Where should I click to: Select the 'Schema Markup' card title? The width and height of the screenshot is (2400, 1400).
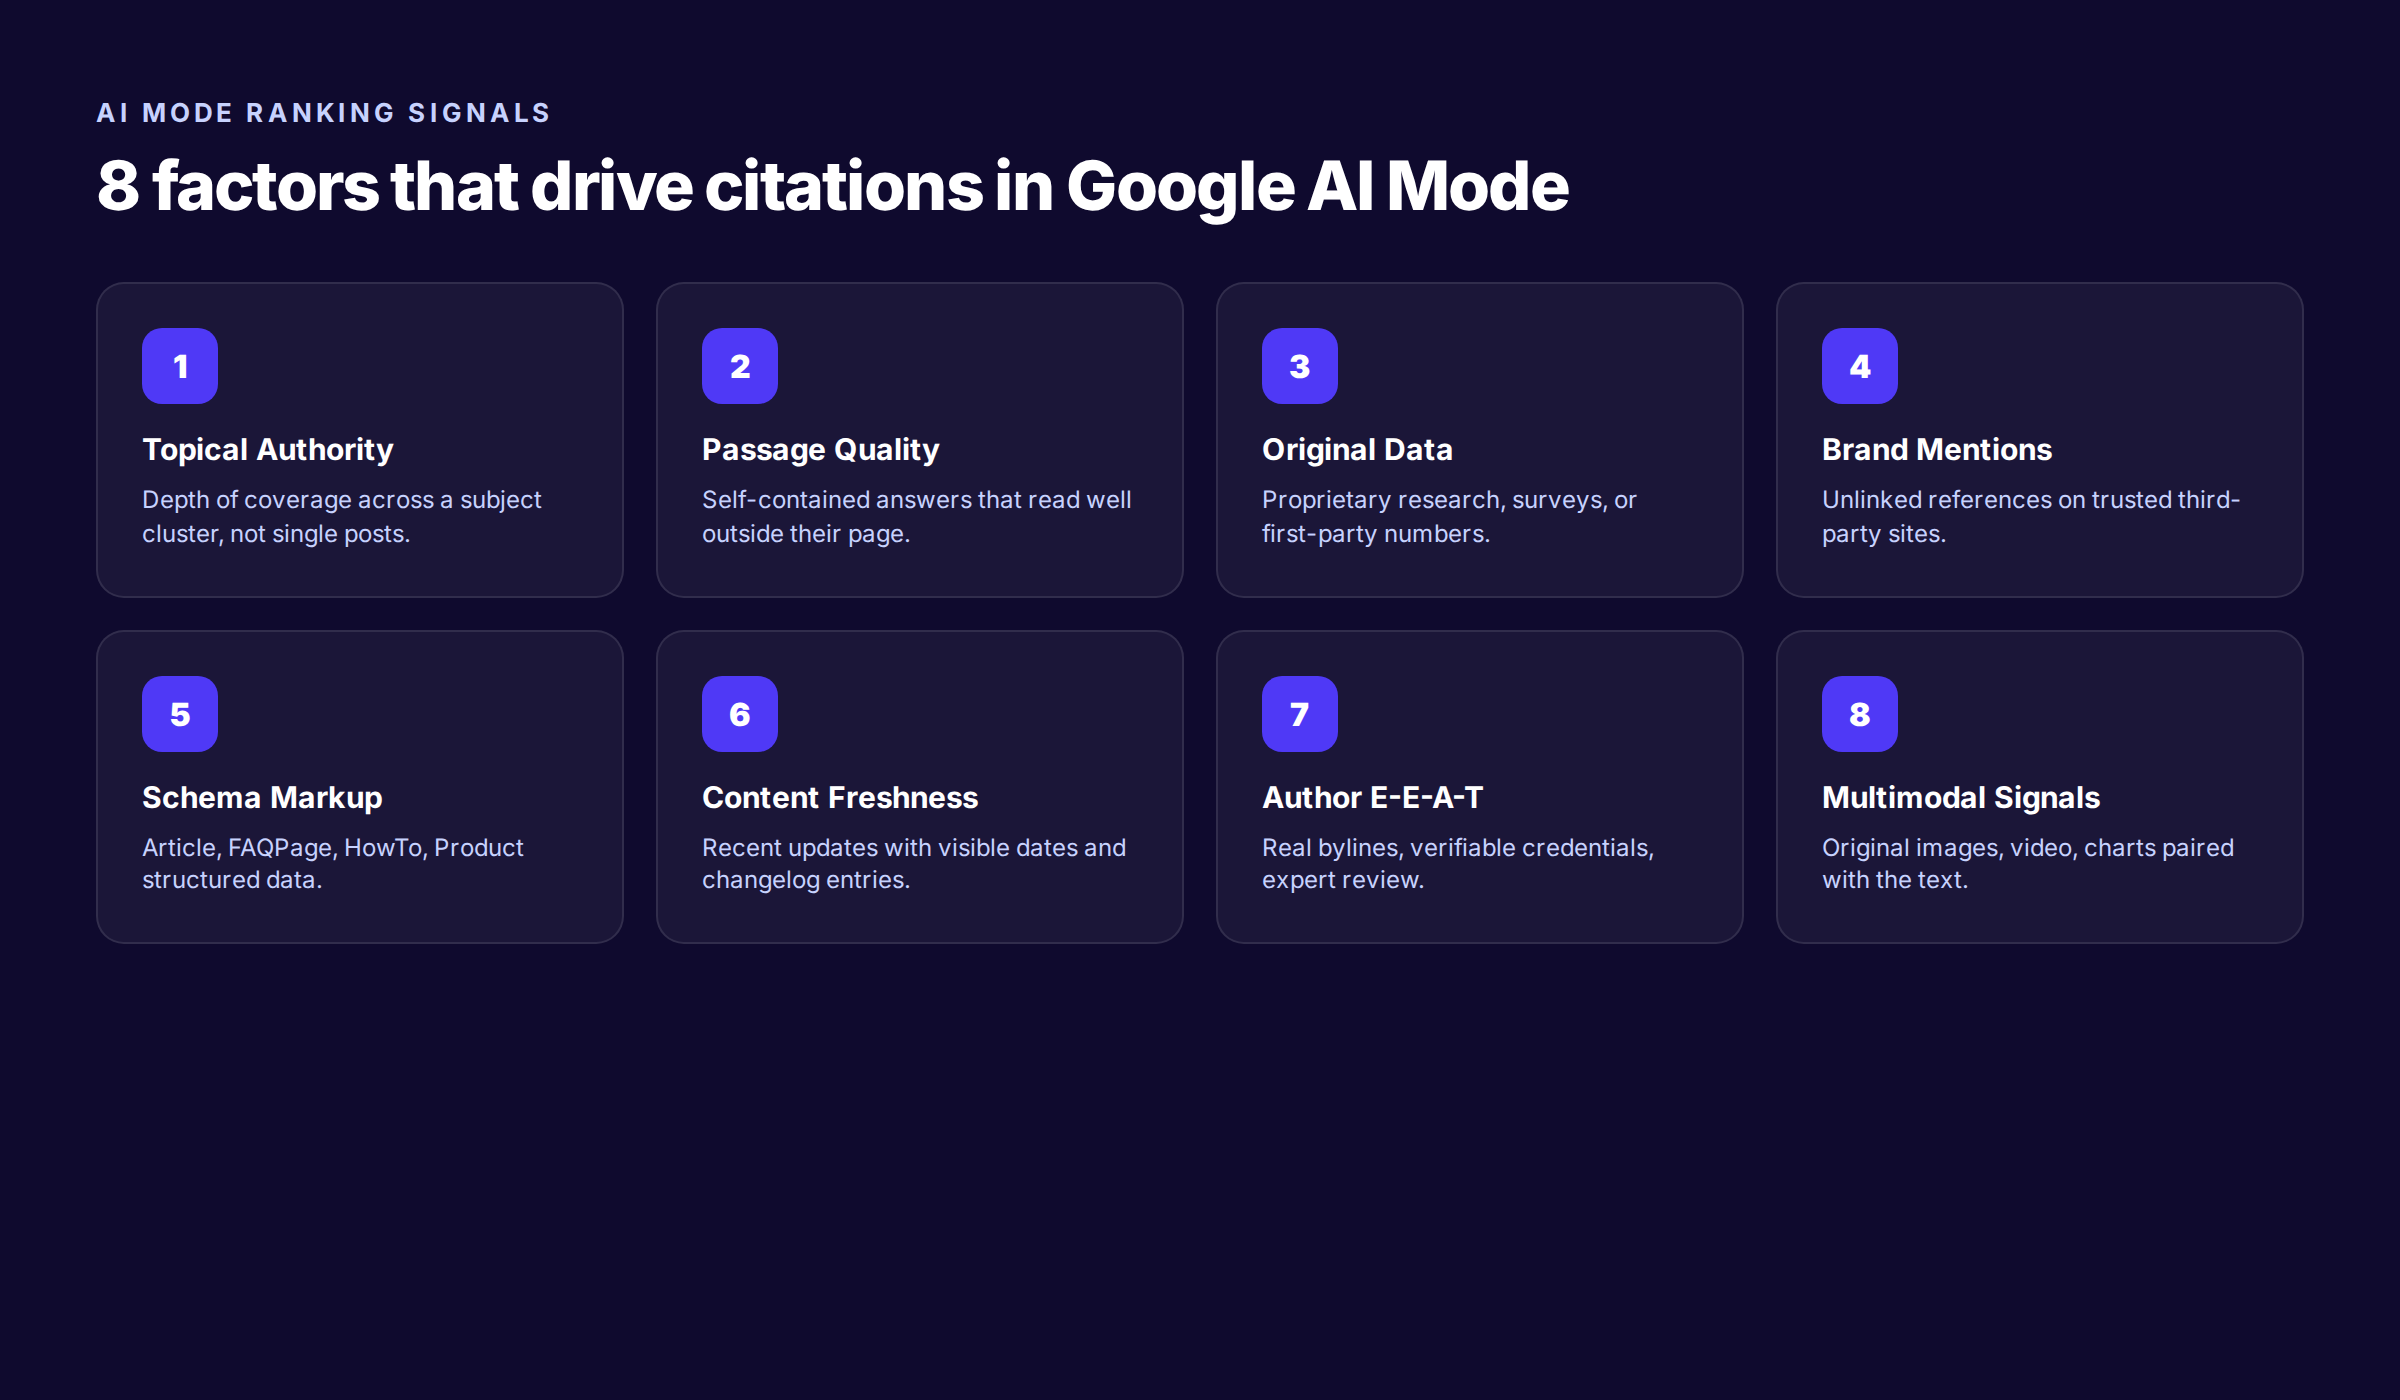pyautogui.click(x=262, y=798)
